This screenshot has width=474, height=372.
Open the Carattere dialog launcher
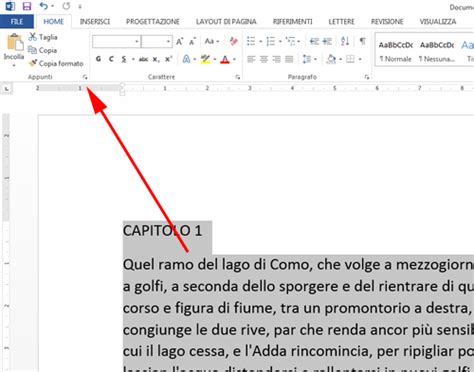click(238, 77)
